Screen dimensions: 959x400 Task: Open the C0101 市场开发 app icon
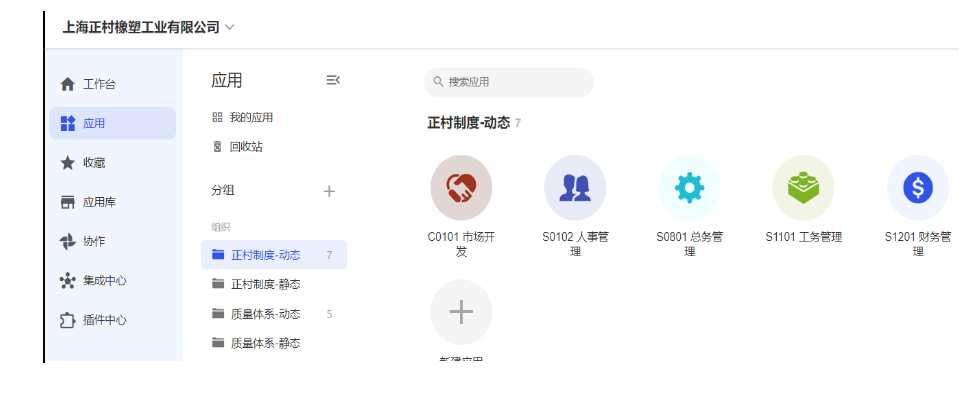[461, 187]
